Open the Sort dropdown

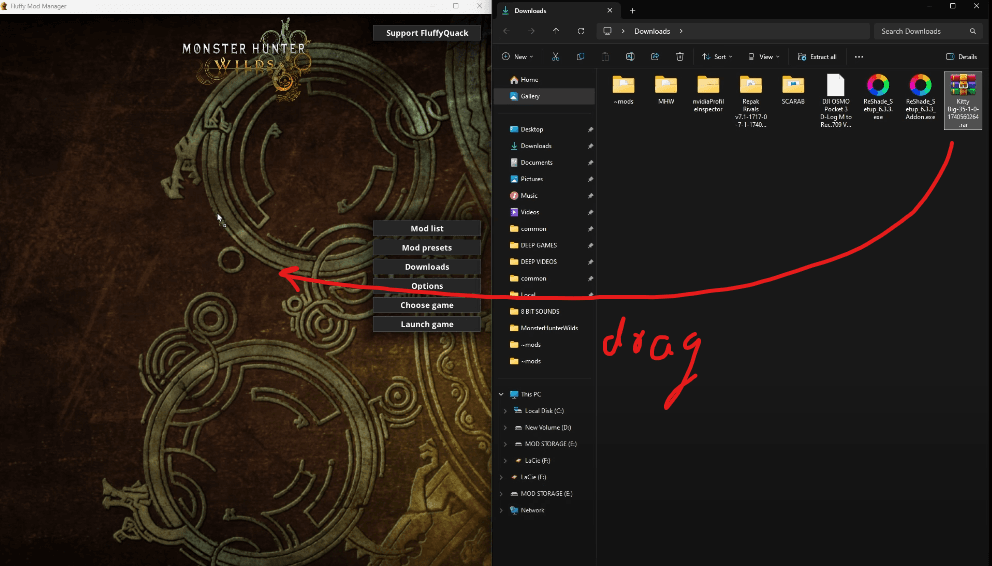click(717, 57)
